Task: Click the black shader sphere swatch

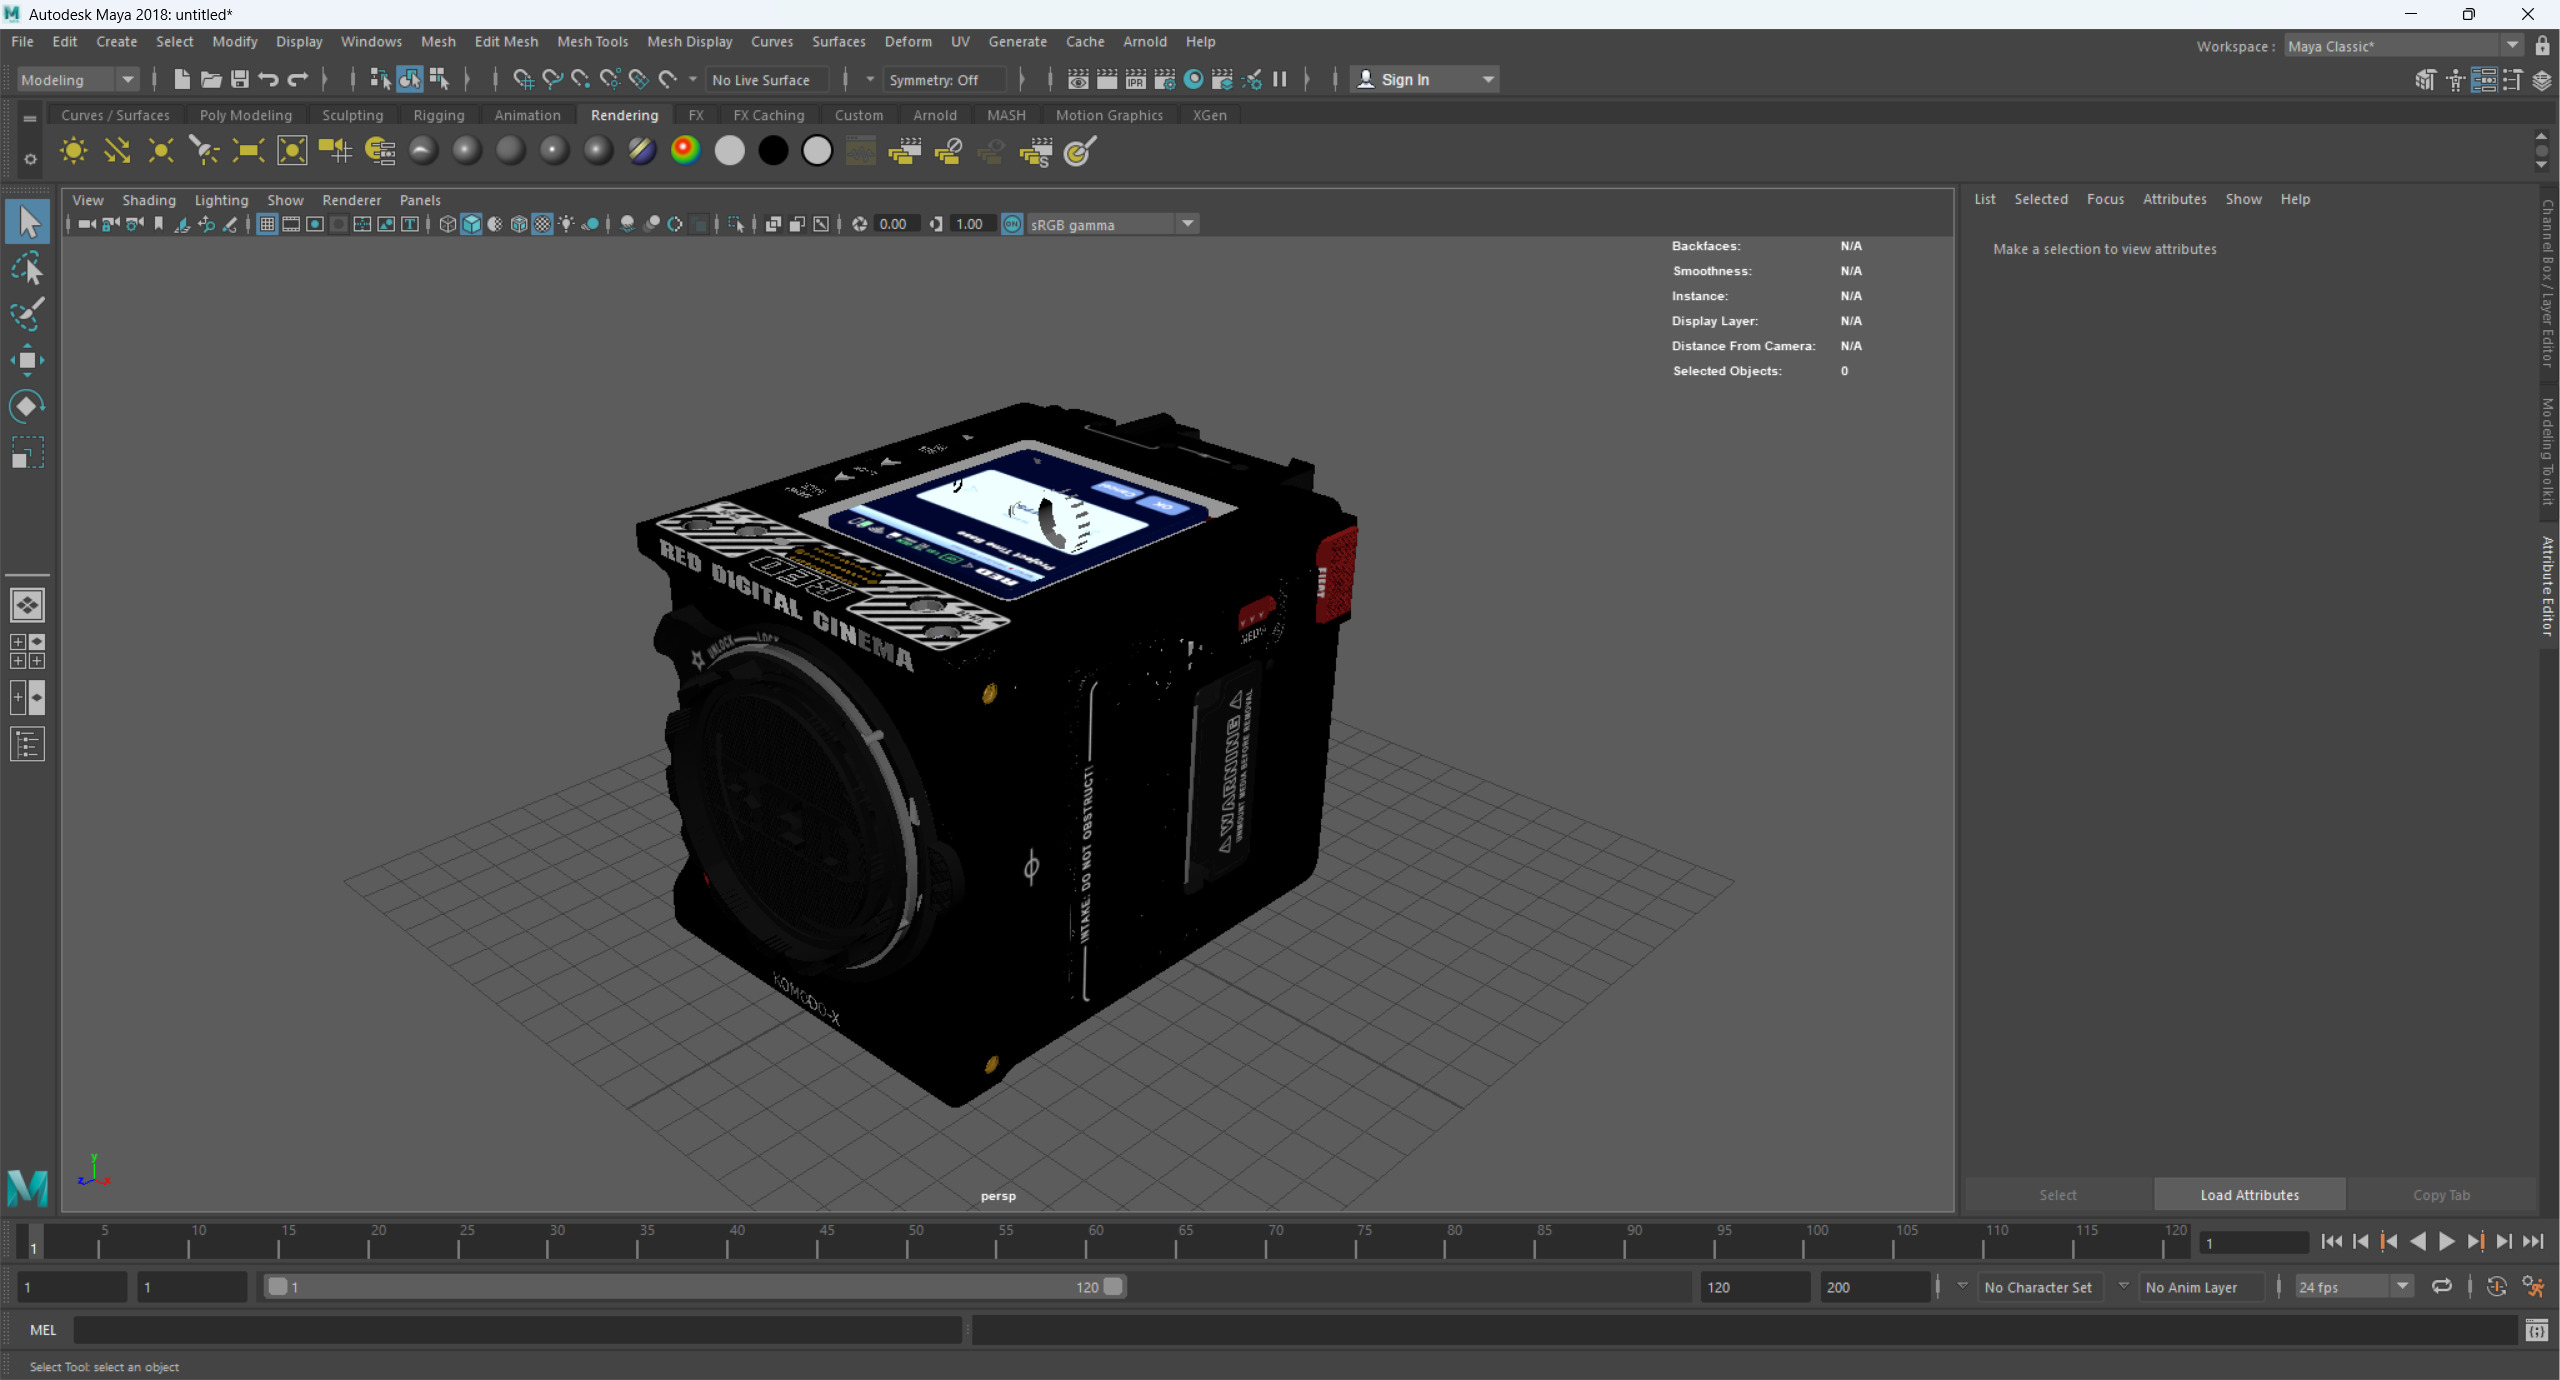Action: 773,151
